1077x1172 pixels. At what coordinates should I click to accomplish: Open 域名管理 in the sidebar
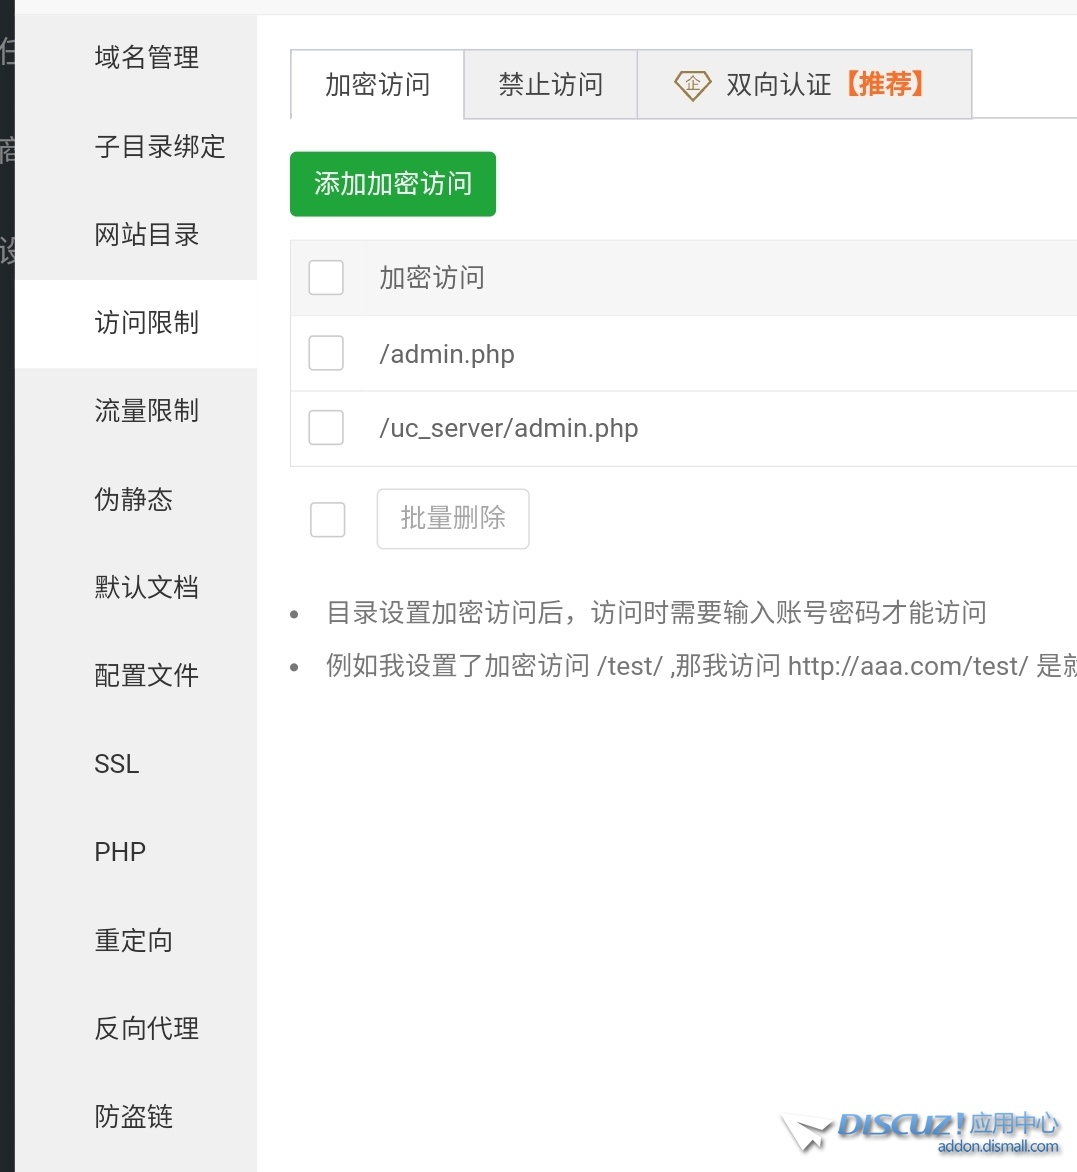point(146,58)
